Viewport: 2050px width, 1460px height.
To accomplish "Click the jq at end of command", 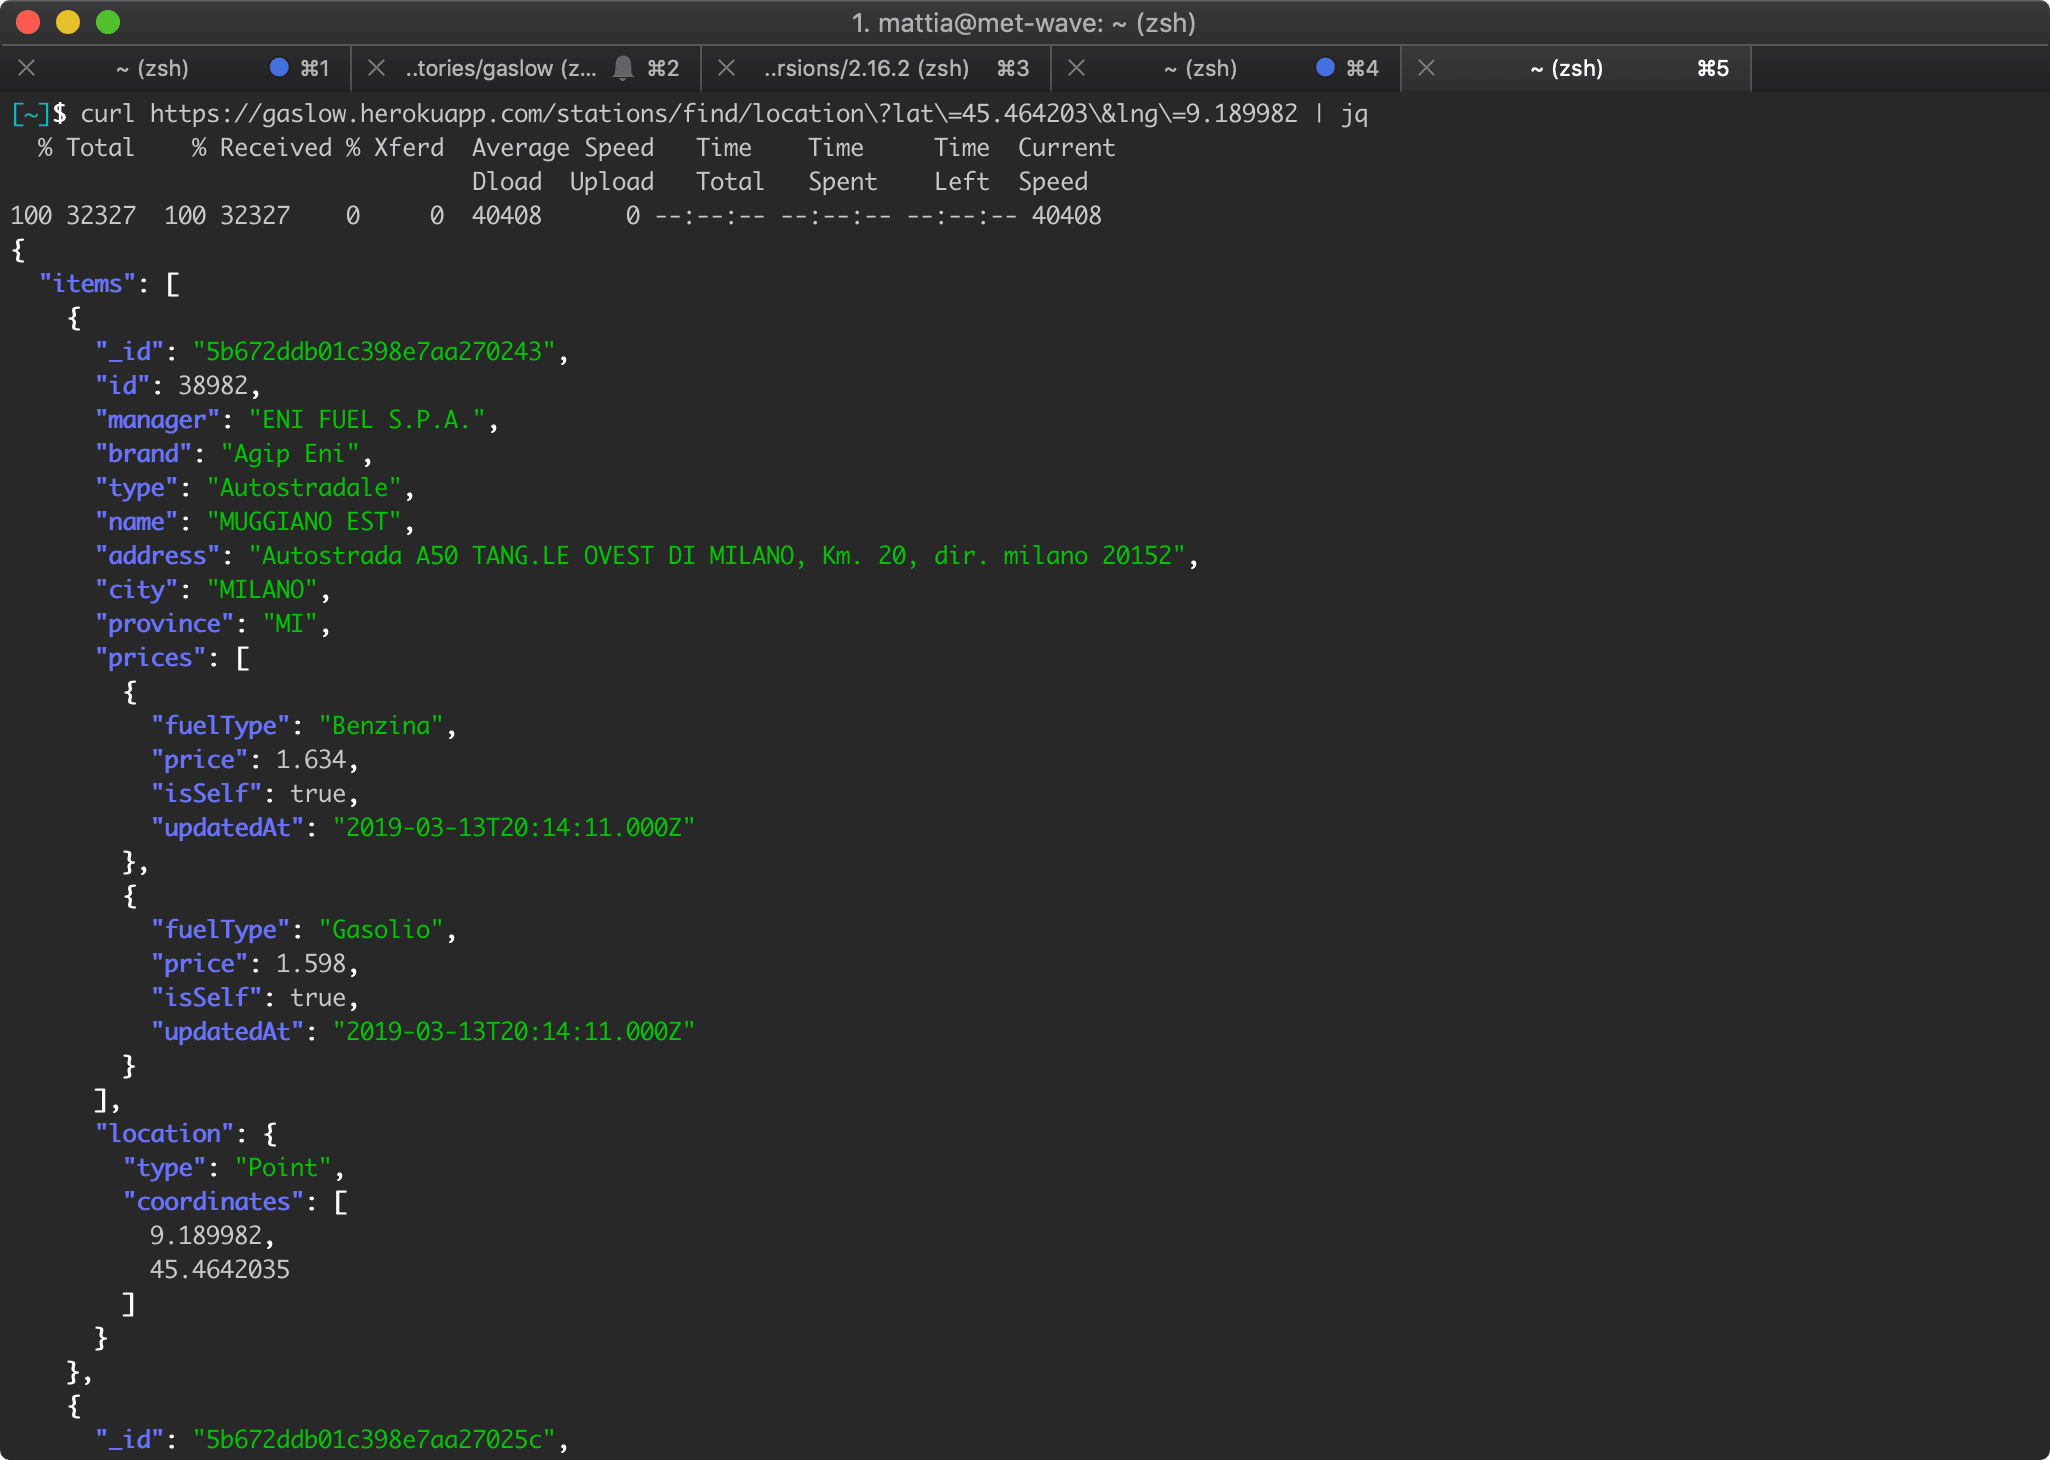I will [x=1355, y=114].
